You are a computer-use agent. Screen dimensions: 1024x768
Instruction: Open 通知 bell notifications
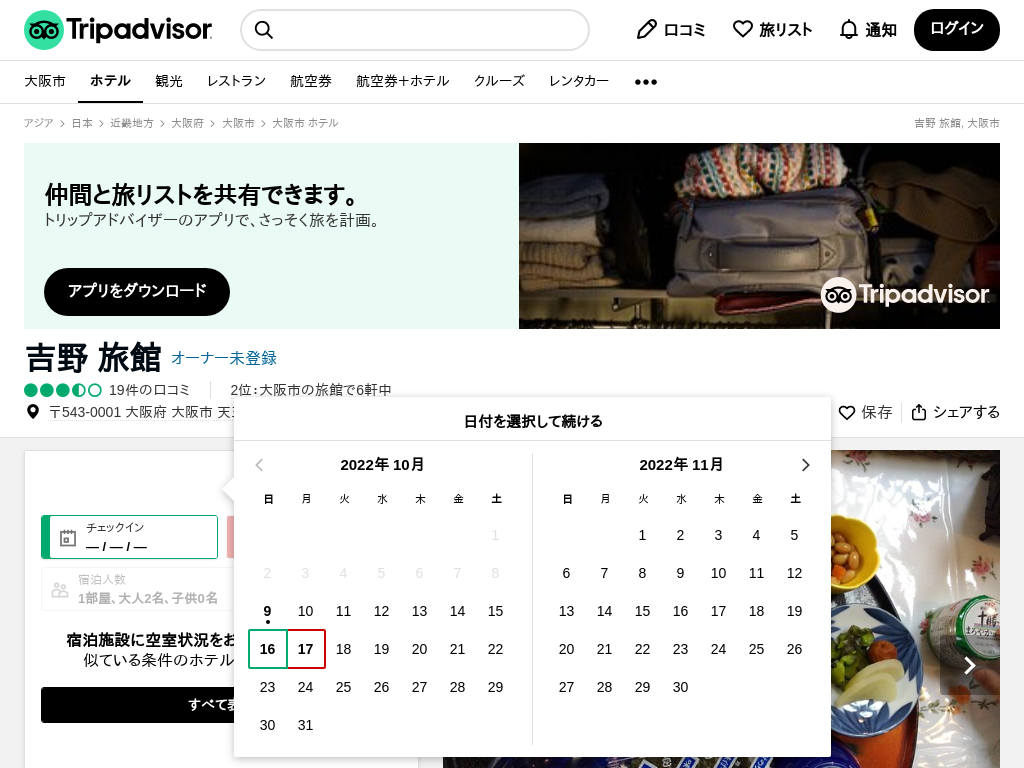coord(868,29)
